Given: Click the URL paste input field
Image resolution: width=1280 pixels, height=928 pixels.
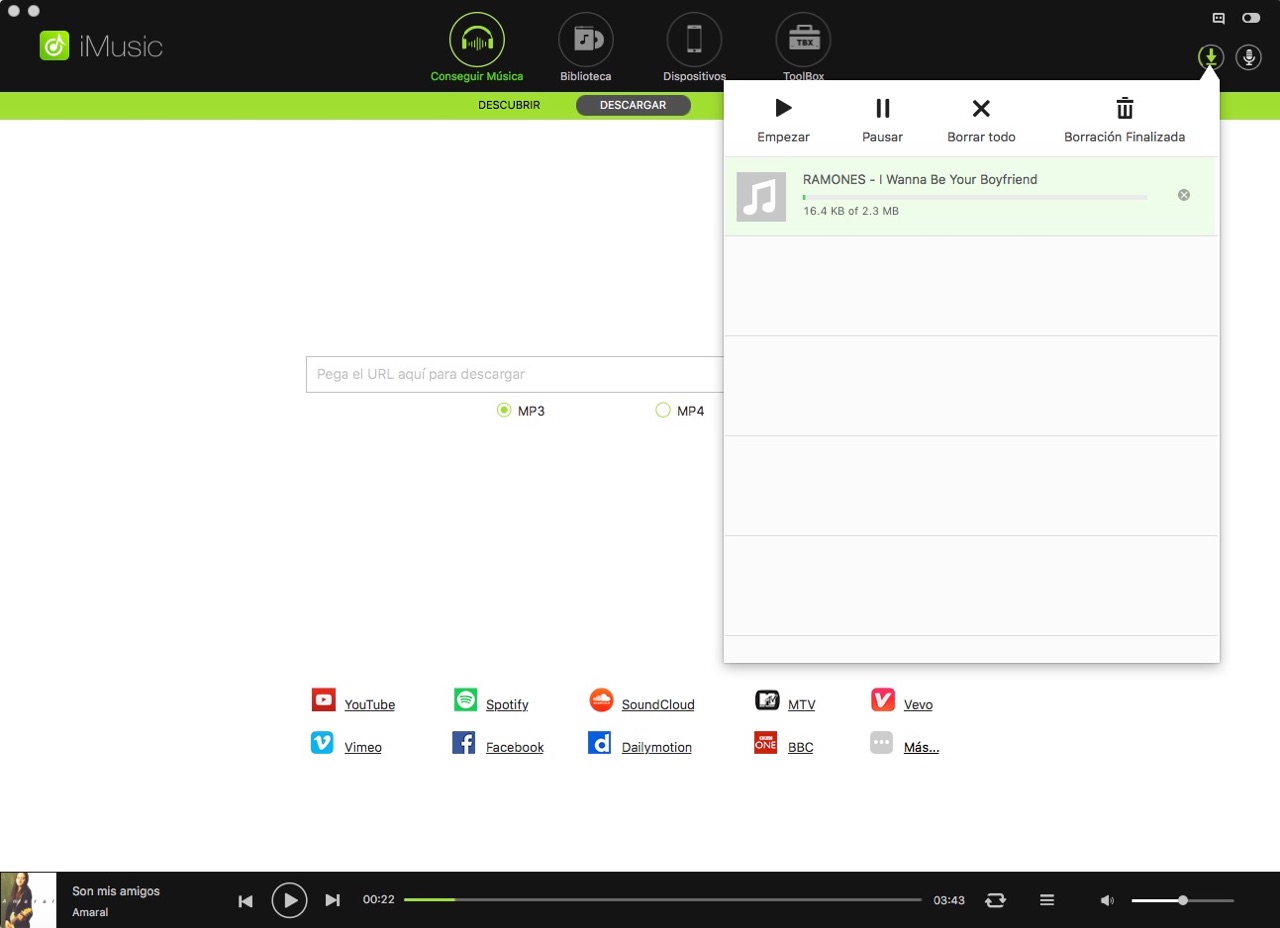Looking at the screenshot, I should pyautogui.click(x=514, y=374).
